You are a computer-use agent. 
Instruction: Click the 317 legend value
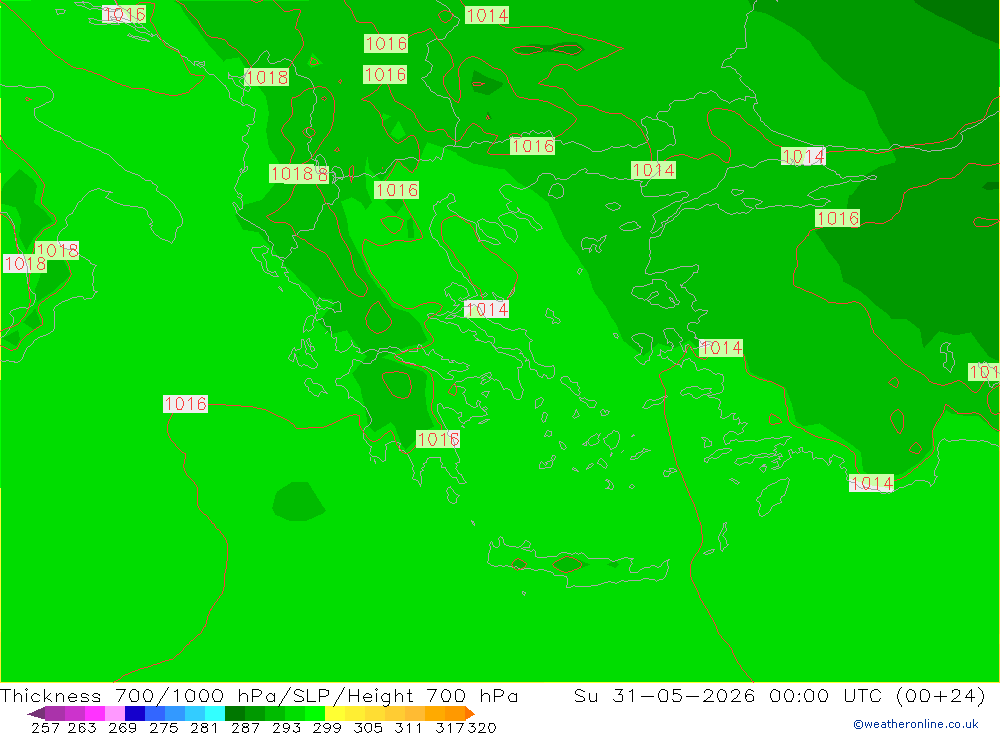point(450,727)
